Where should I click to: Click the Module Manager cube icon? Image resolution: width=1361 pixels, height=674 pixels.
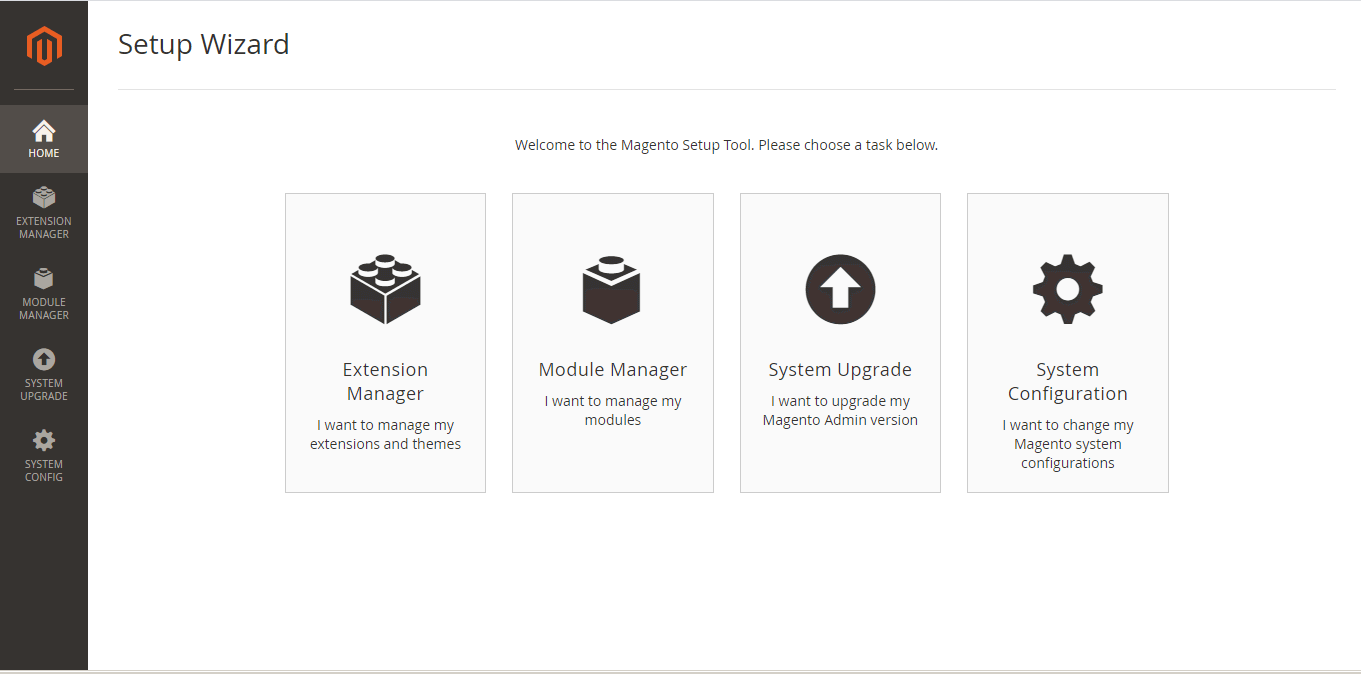[612, 289]
